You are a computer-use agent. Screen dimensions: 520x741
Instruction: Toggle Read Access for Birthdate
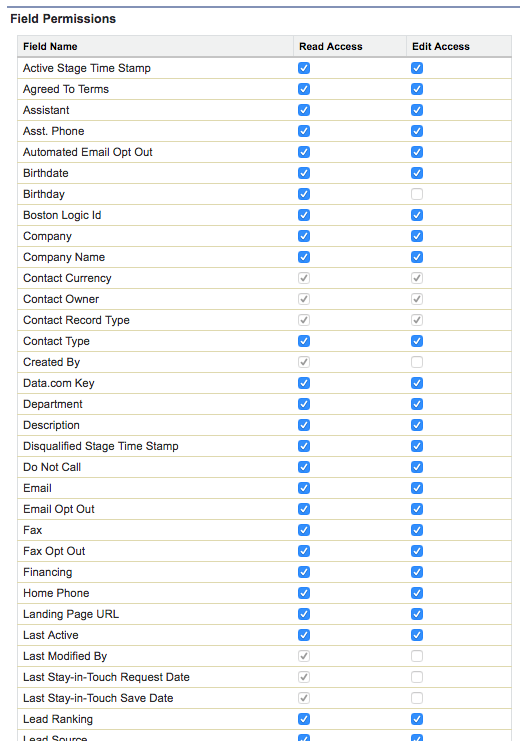pyautogui.click(x=304, y=173)
